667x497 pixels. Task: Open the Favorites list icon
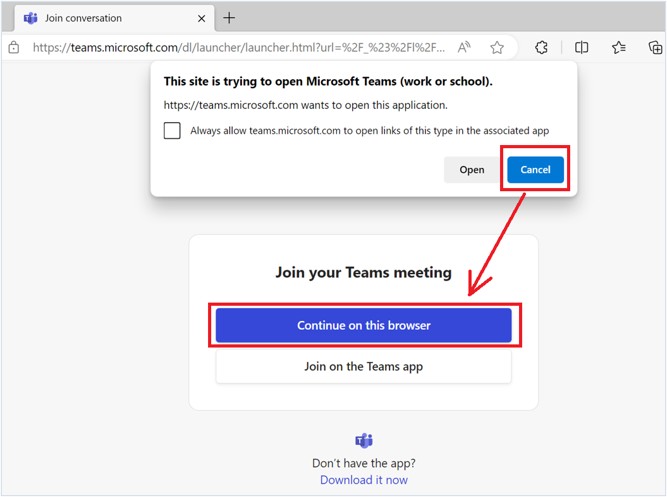click(x=619, y=47)
